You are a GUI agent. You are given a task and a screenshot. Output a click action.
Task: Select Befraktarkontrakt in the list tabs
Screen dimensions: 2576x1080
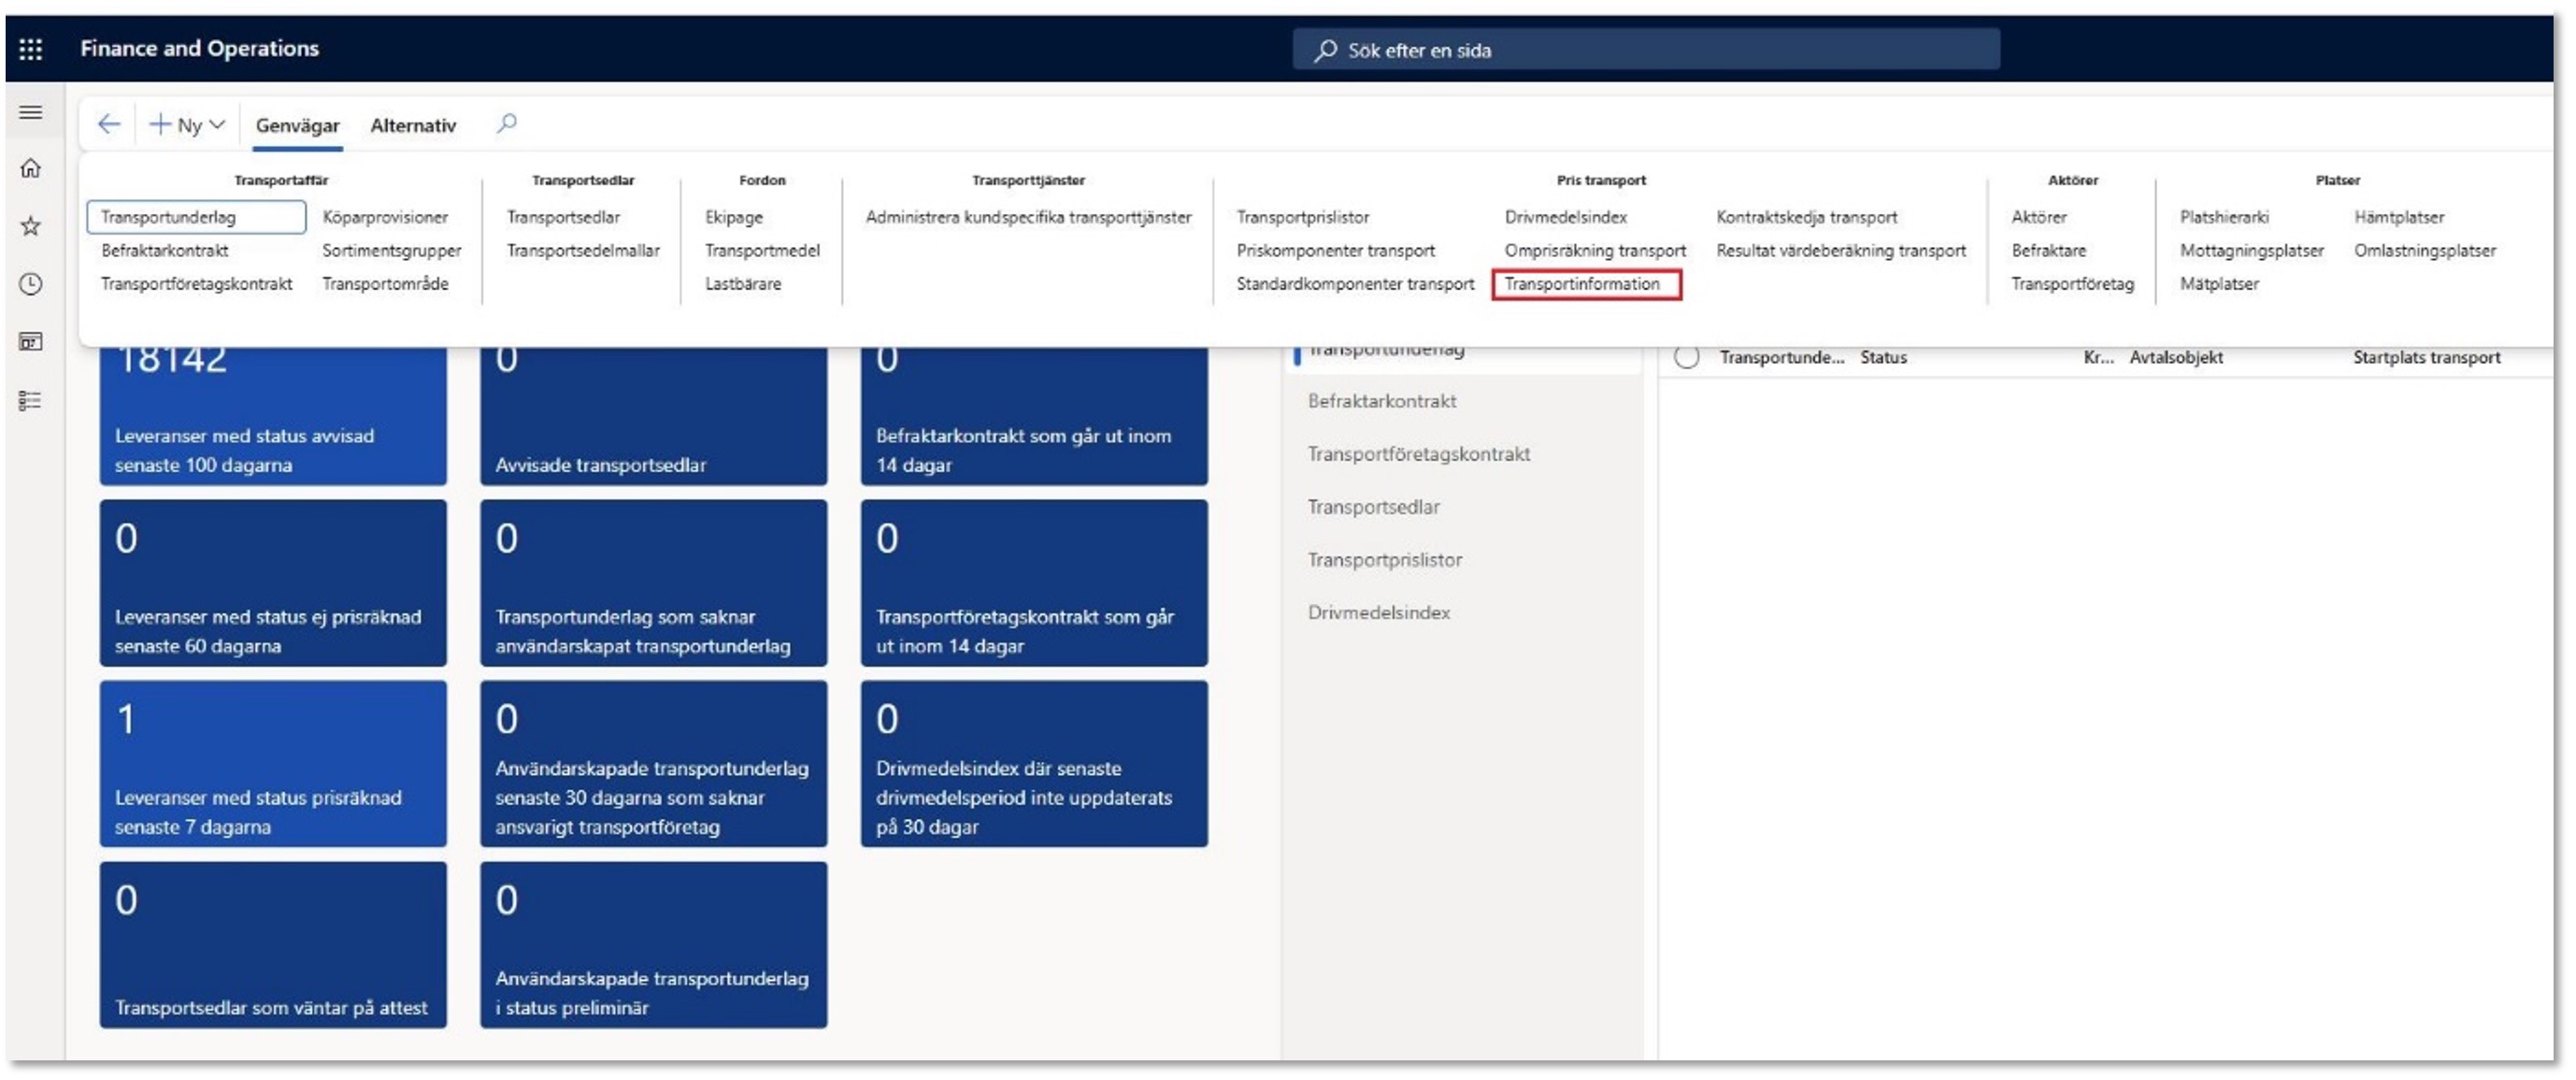(x=1382, y=401)
